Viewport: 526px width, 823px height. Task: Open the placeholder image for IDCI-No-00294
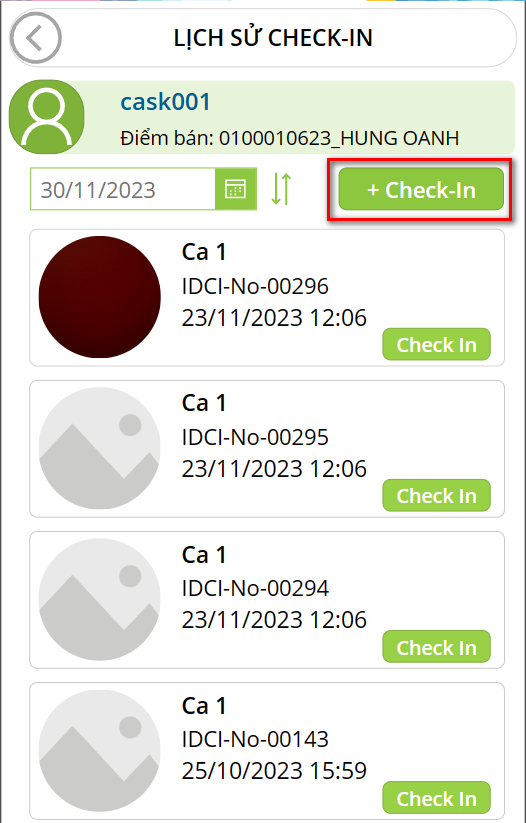tap(100, 599)
